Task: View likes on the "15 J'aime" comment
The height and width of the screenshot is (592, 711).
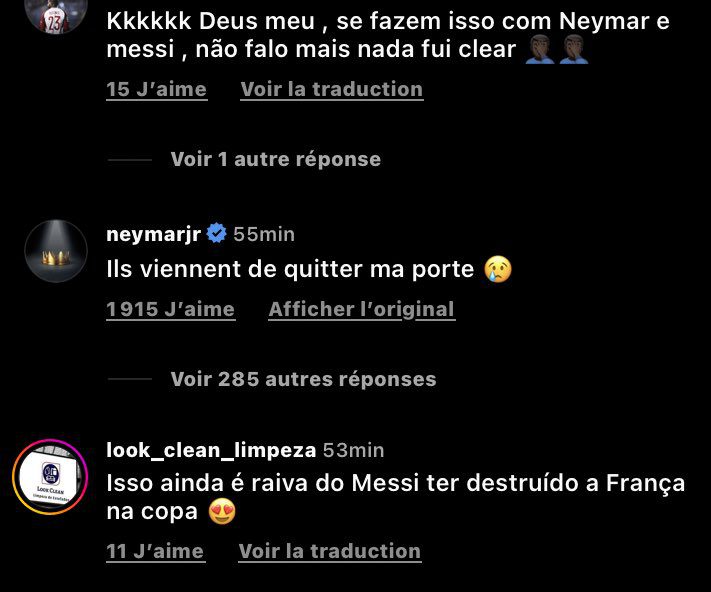Action: click(x=156, y=89)
